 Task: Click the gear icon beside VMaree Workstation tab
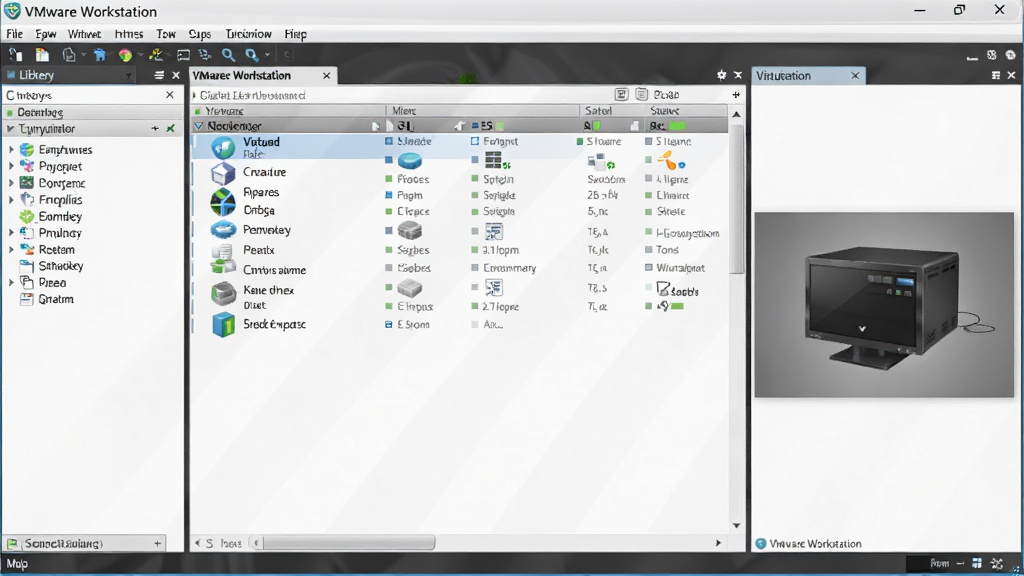721,75
